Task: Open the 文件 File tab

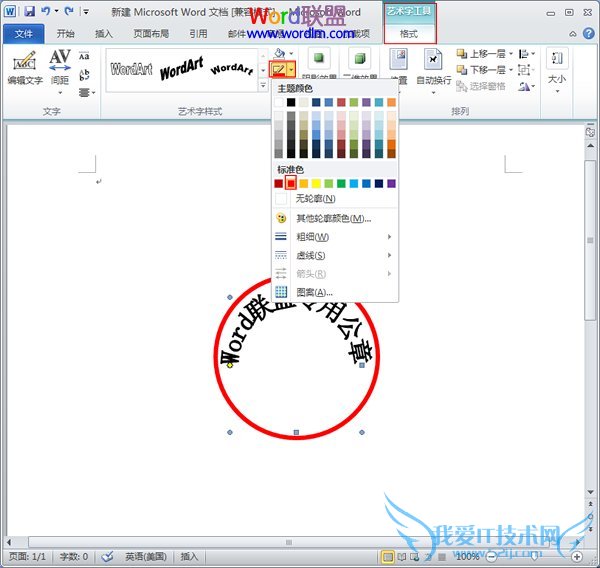Action: point(22,33)
